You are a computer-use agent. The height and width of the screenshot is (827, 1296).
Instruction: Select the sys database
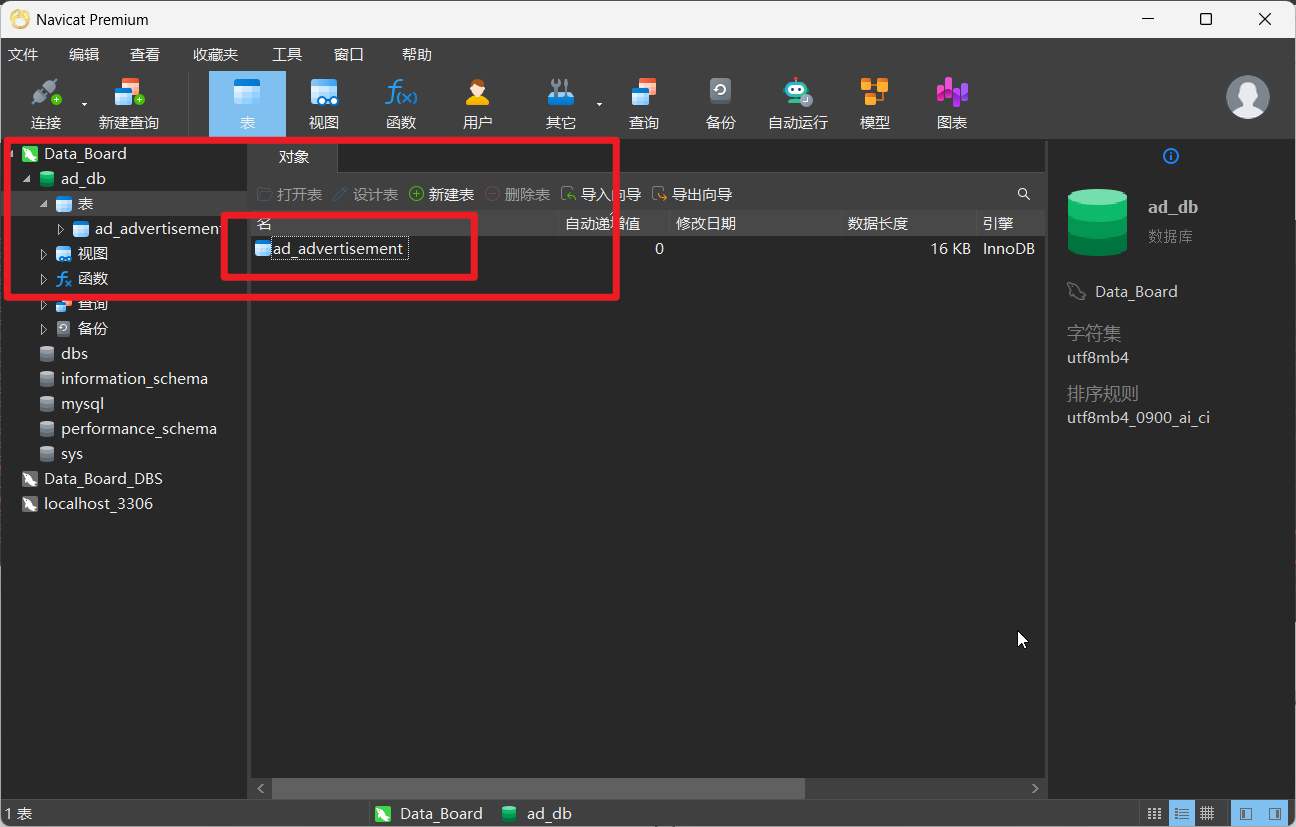point(71,454)
